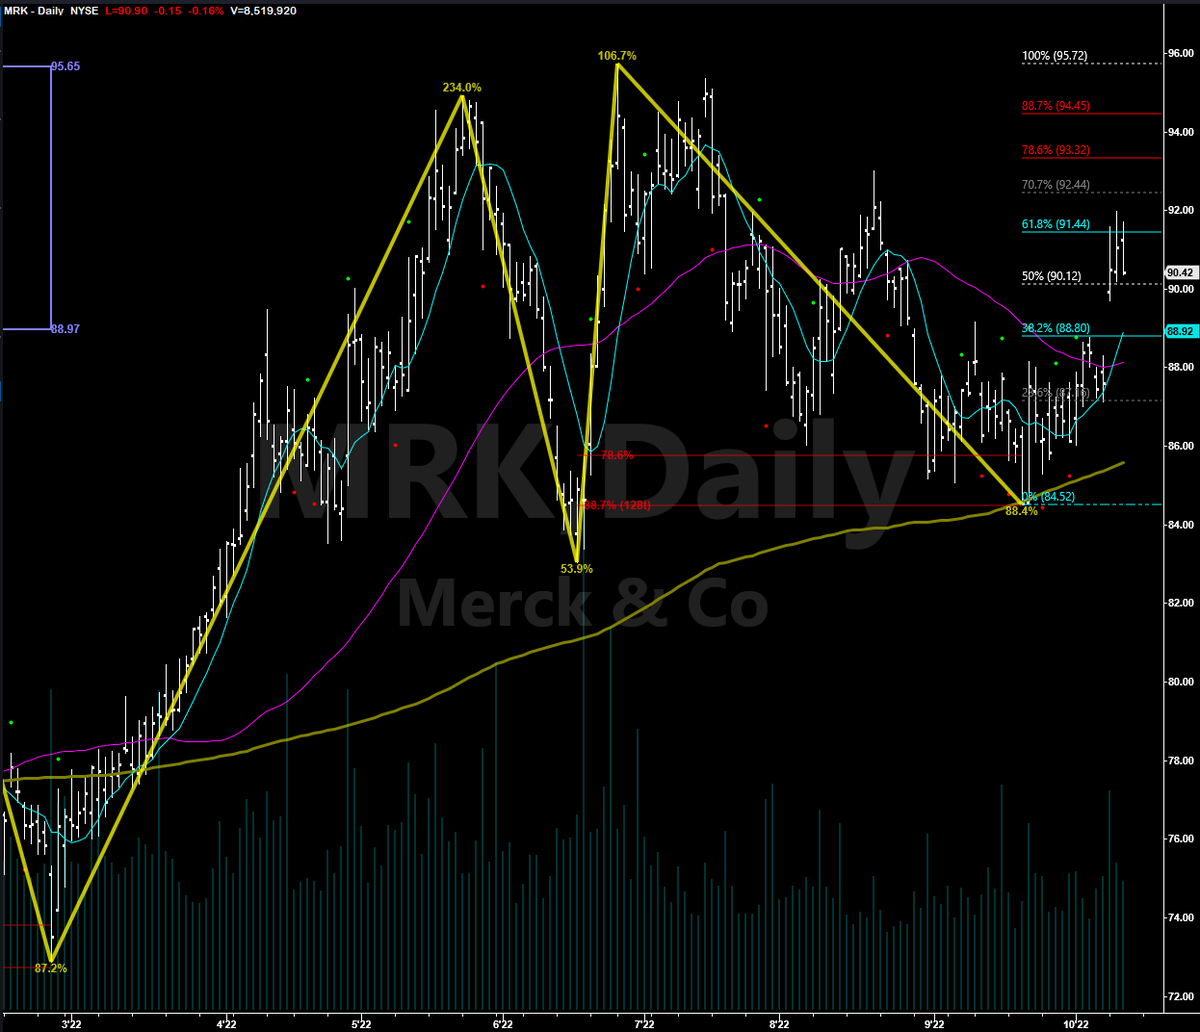Click the 87.2% zigzag swing label
This screenshot has height=1032, width=1200.
pos(50,968)
